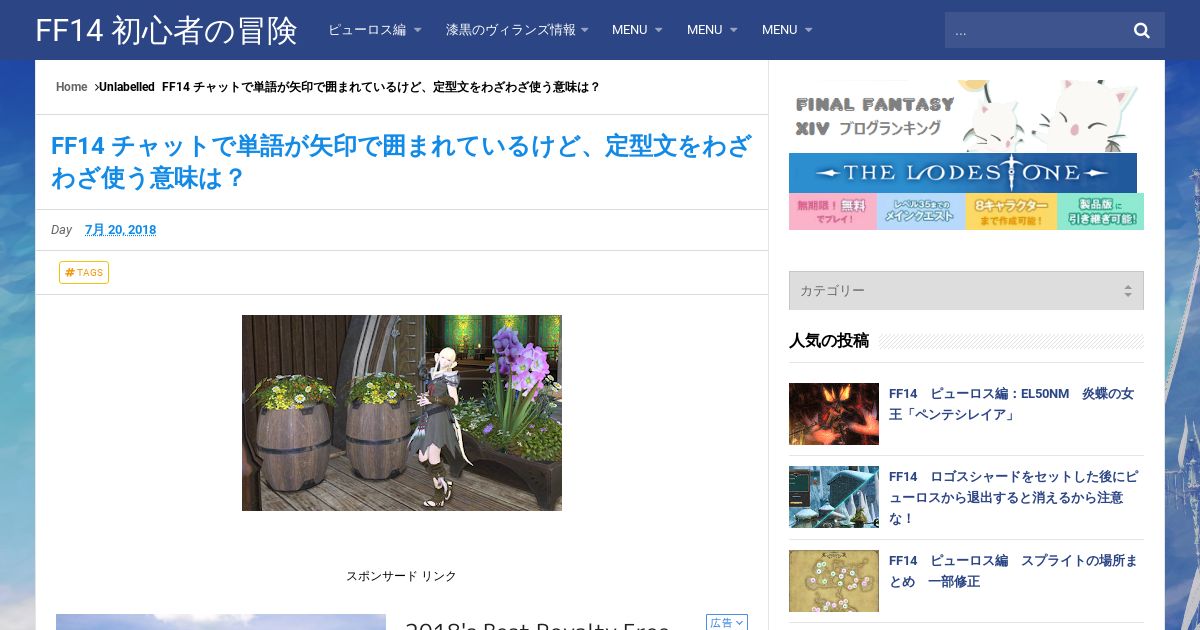Click the FINAL FANTASY XIV ブログランキング banner

pos(966,116)
